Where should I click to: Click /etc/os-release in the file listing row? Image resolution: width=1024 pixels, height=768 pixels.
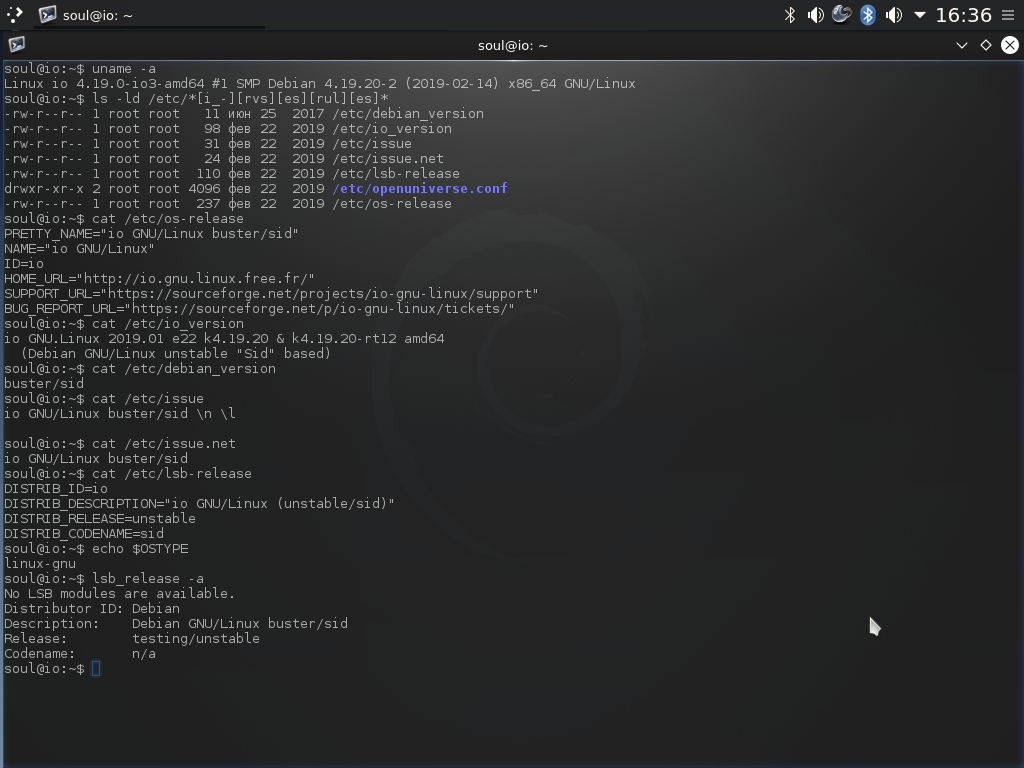click(392, 204)
